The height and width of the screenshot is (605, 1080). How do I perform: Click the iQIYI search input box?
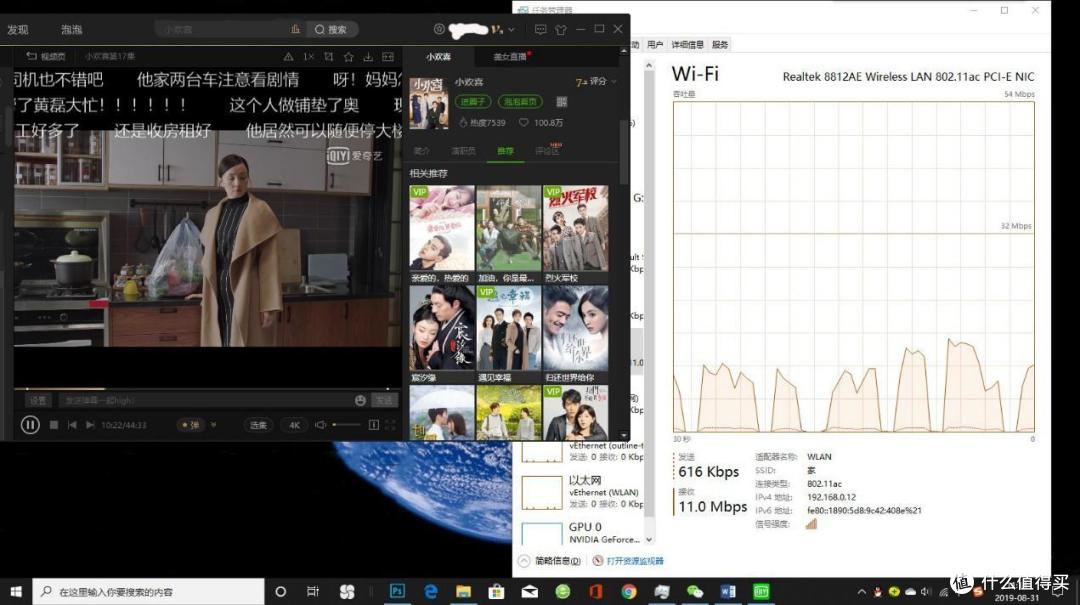point(222,30)
